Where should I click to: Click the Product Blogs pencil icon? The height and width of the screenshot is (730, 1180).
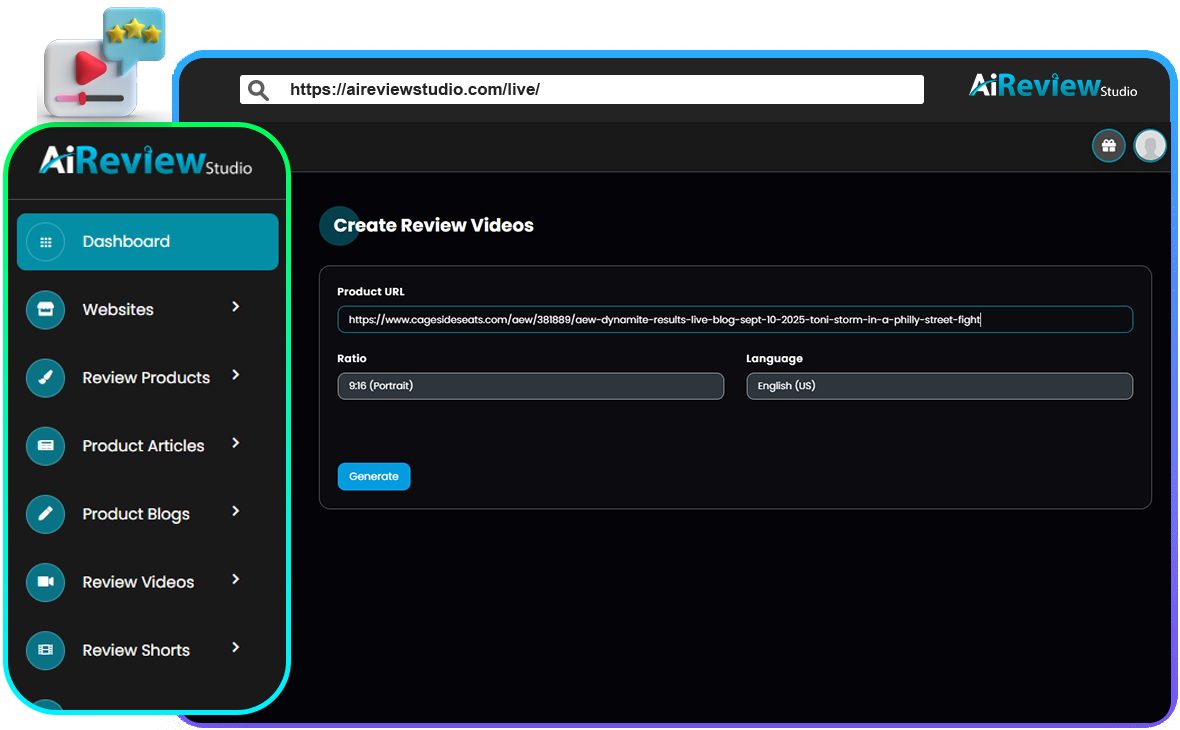(45, 514)
